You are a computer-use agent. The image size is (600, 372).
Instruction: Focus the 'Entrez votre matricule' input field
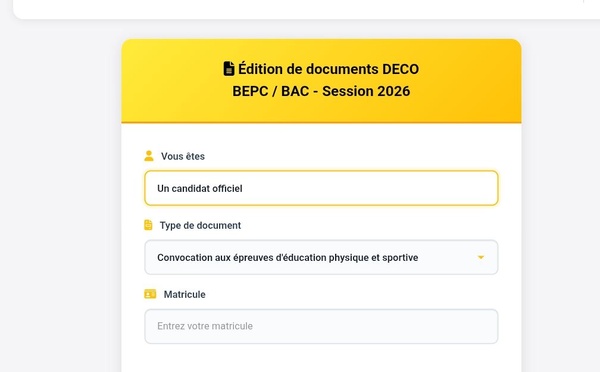tap(321, 326)
